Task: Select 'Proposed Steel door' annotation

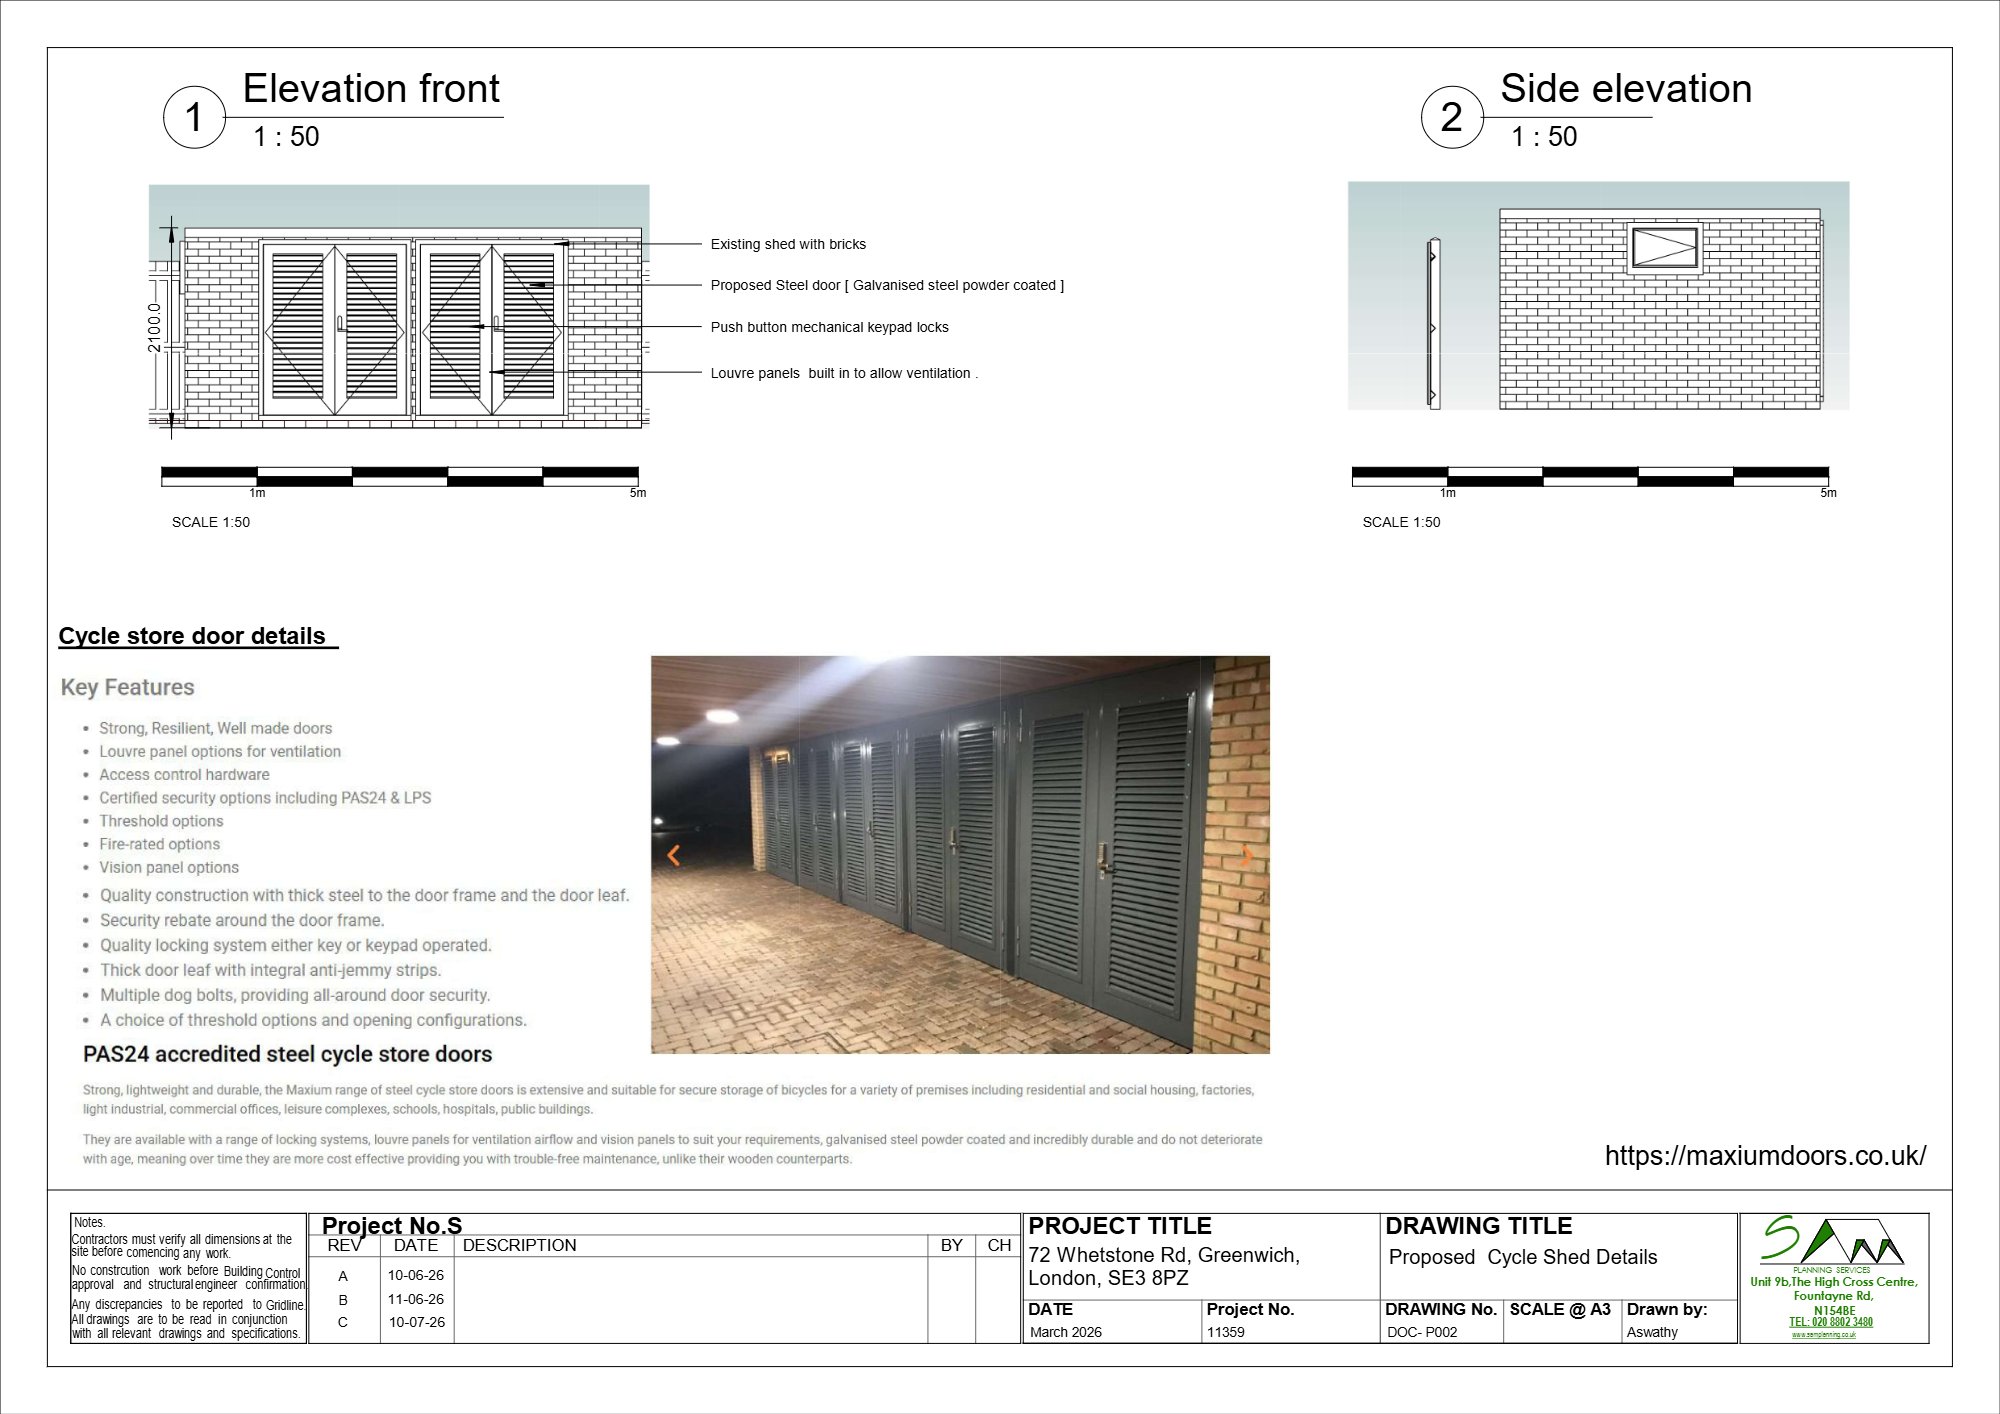Action: coord(887,285)
